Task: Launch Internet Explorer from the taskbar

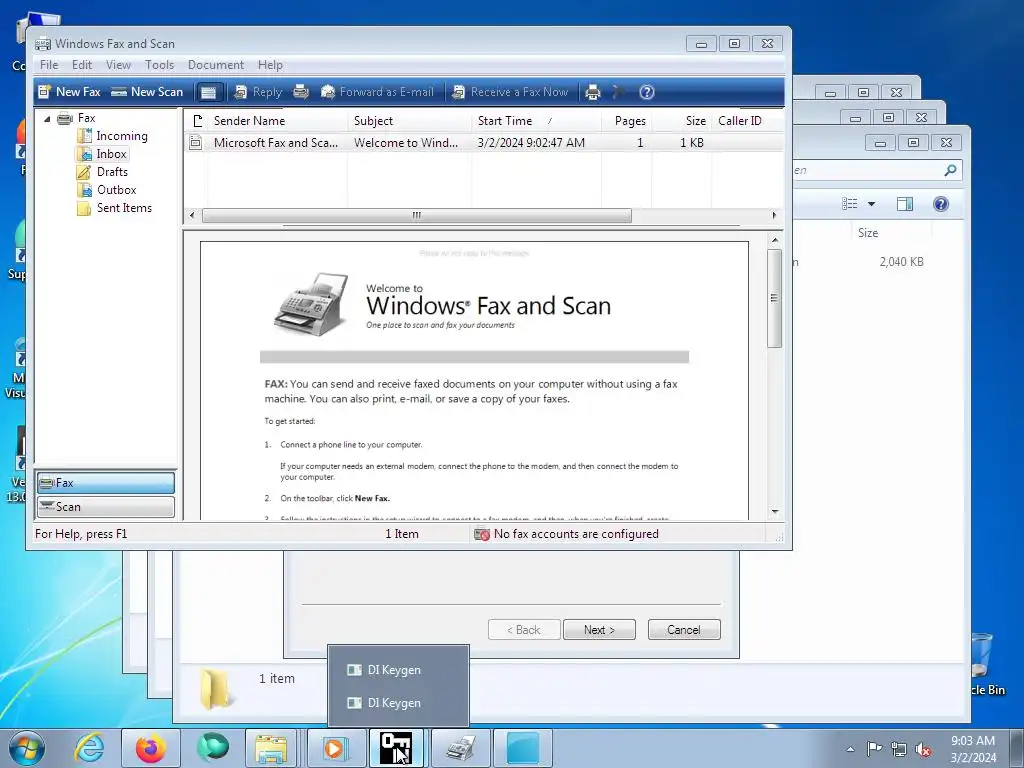Action: pyautogui.click(x=89, y=748)
